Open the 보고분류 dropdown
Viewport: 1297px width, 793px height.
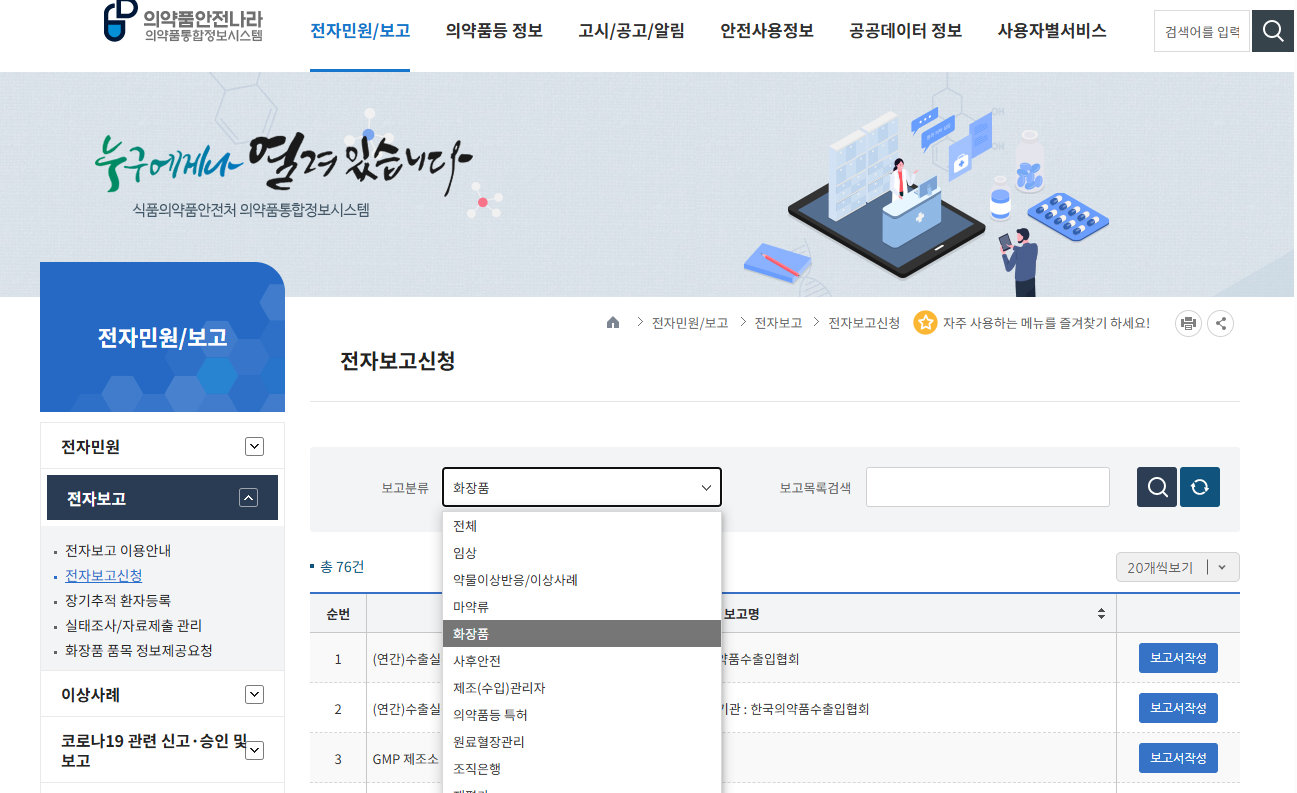click(582, 487)
